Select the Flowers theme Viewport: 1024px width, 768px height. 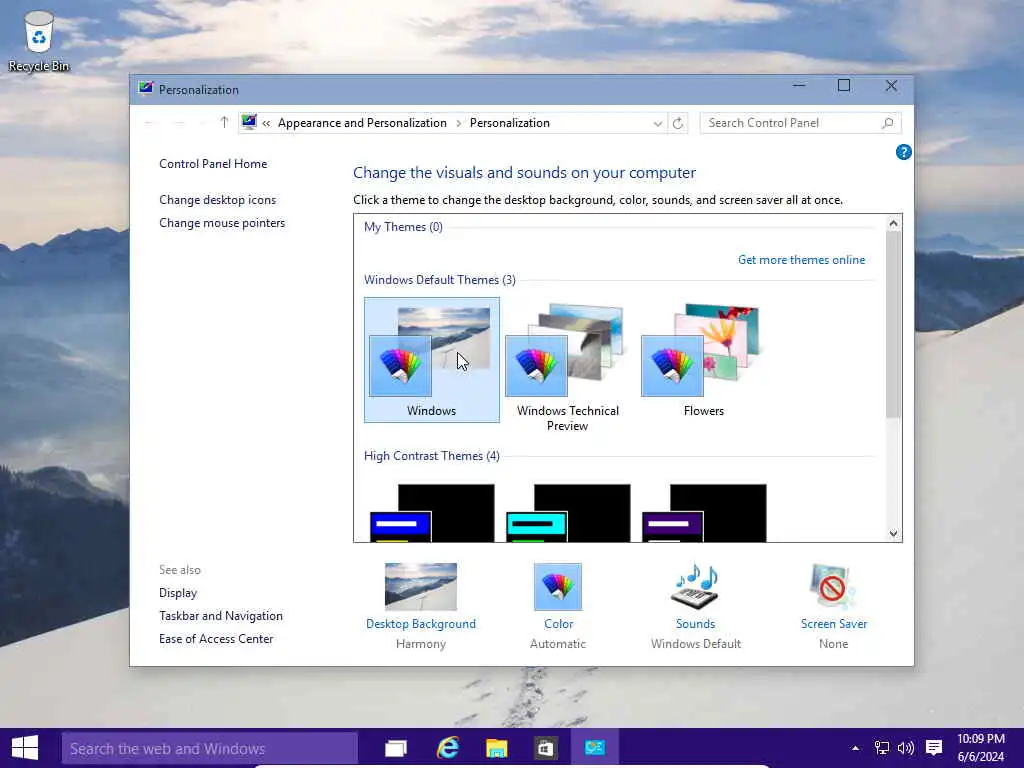pos(703,360)
